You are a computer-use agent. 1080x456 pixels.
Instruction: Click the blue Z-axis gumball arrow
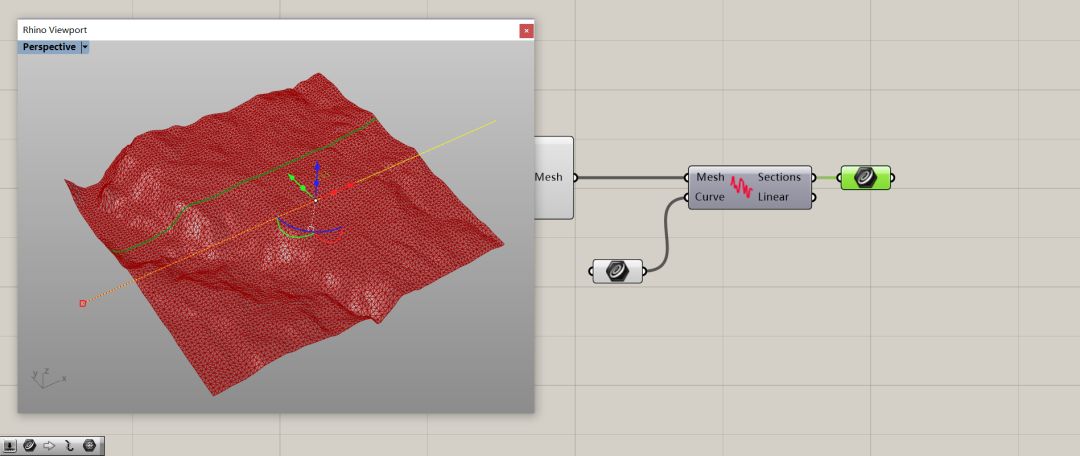[317, 168]
